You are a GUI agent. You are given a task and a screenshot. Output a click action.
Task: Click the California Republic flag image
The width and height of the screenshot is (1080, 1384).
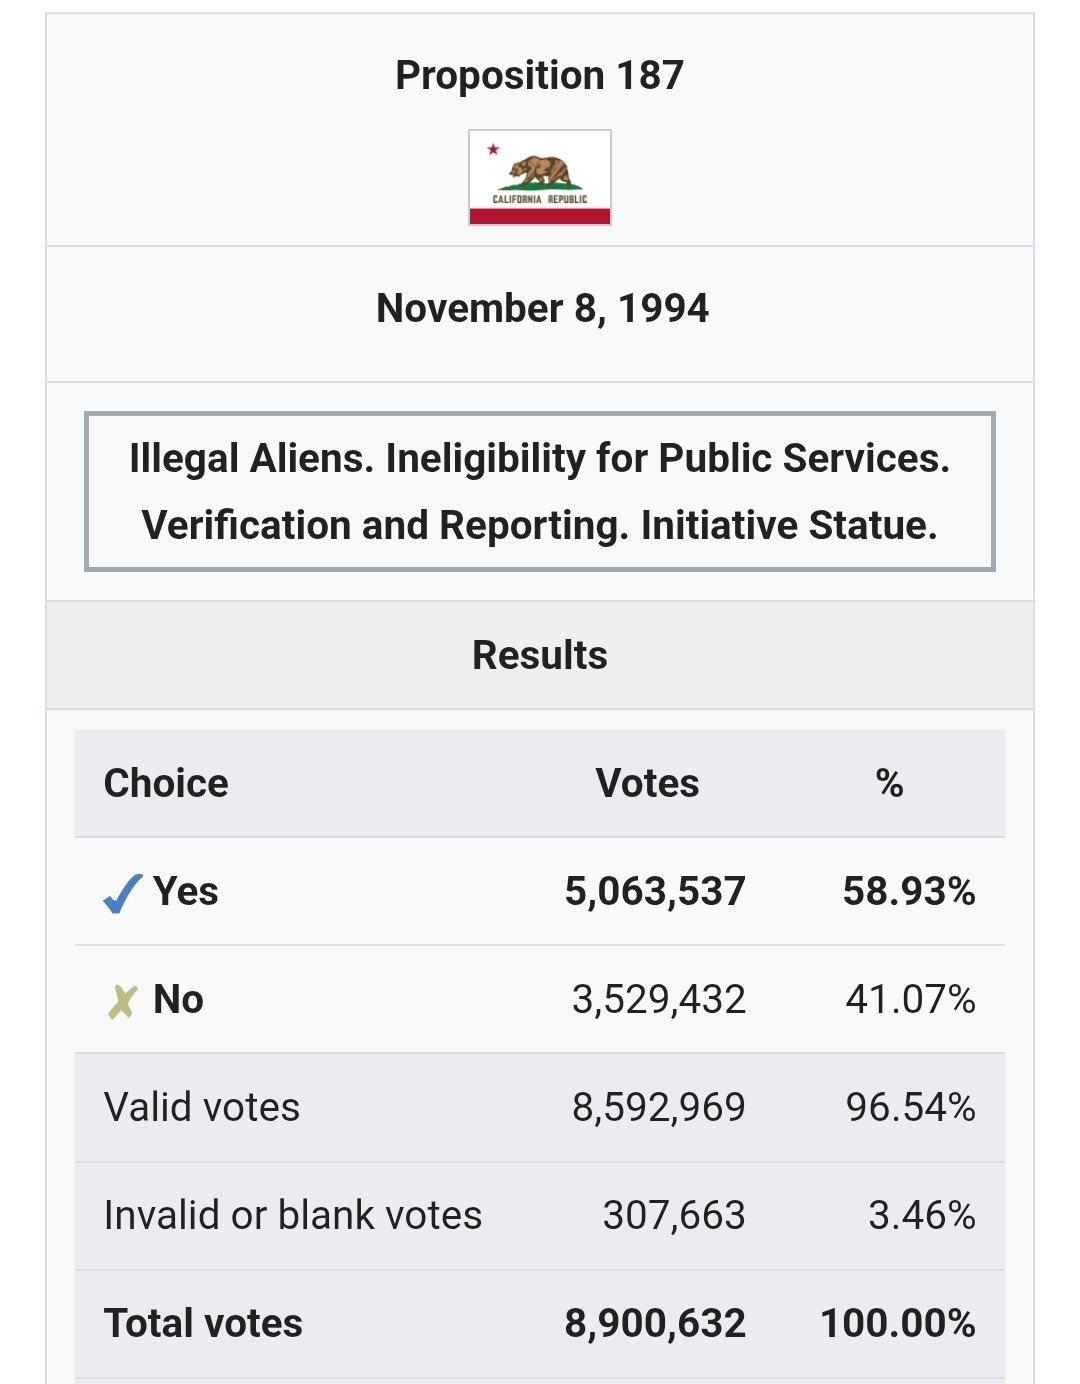tap(540, 177)
